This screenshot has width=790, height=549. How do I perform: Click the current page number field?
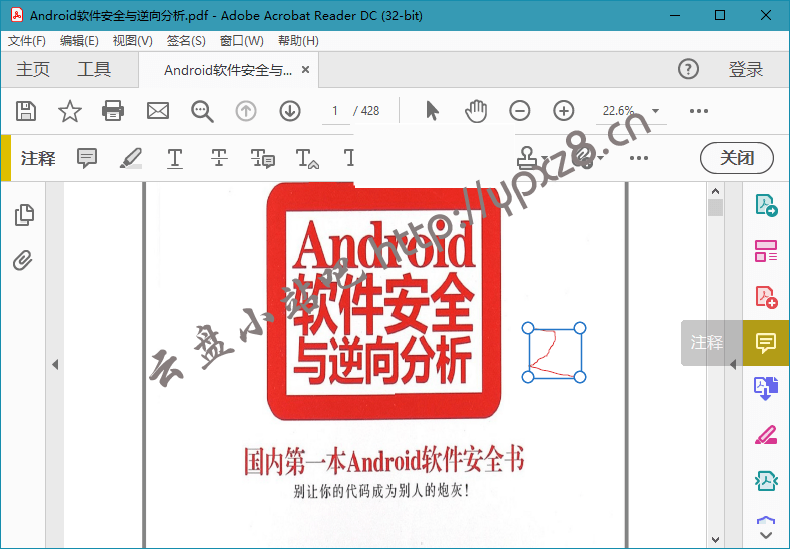click(x=336, y=111)
